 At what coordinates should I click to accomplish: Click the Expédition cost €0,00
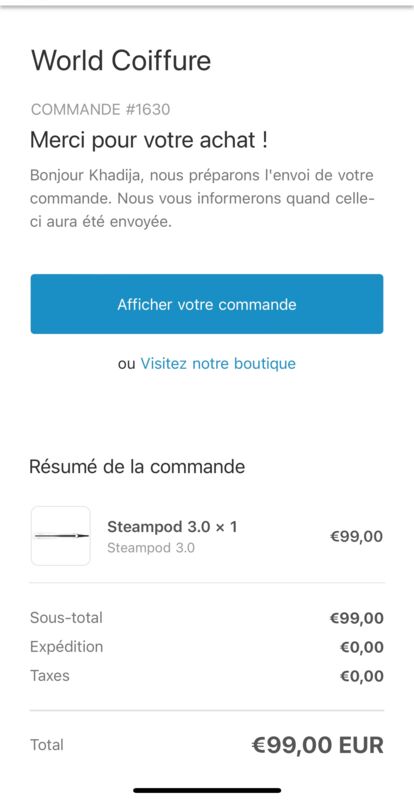361,647
